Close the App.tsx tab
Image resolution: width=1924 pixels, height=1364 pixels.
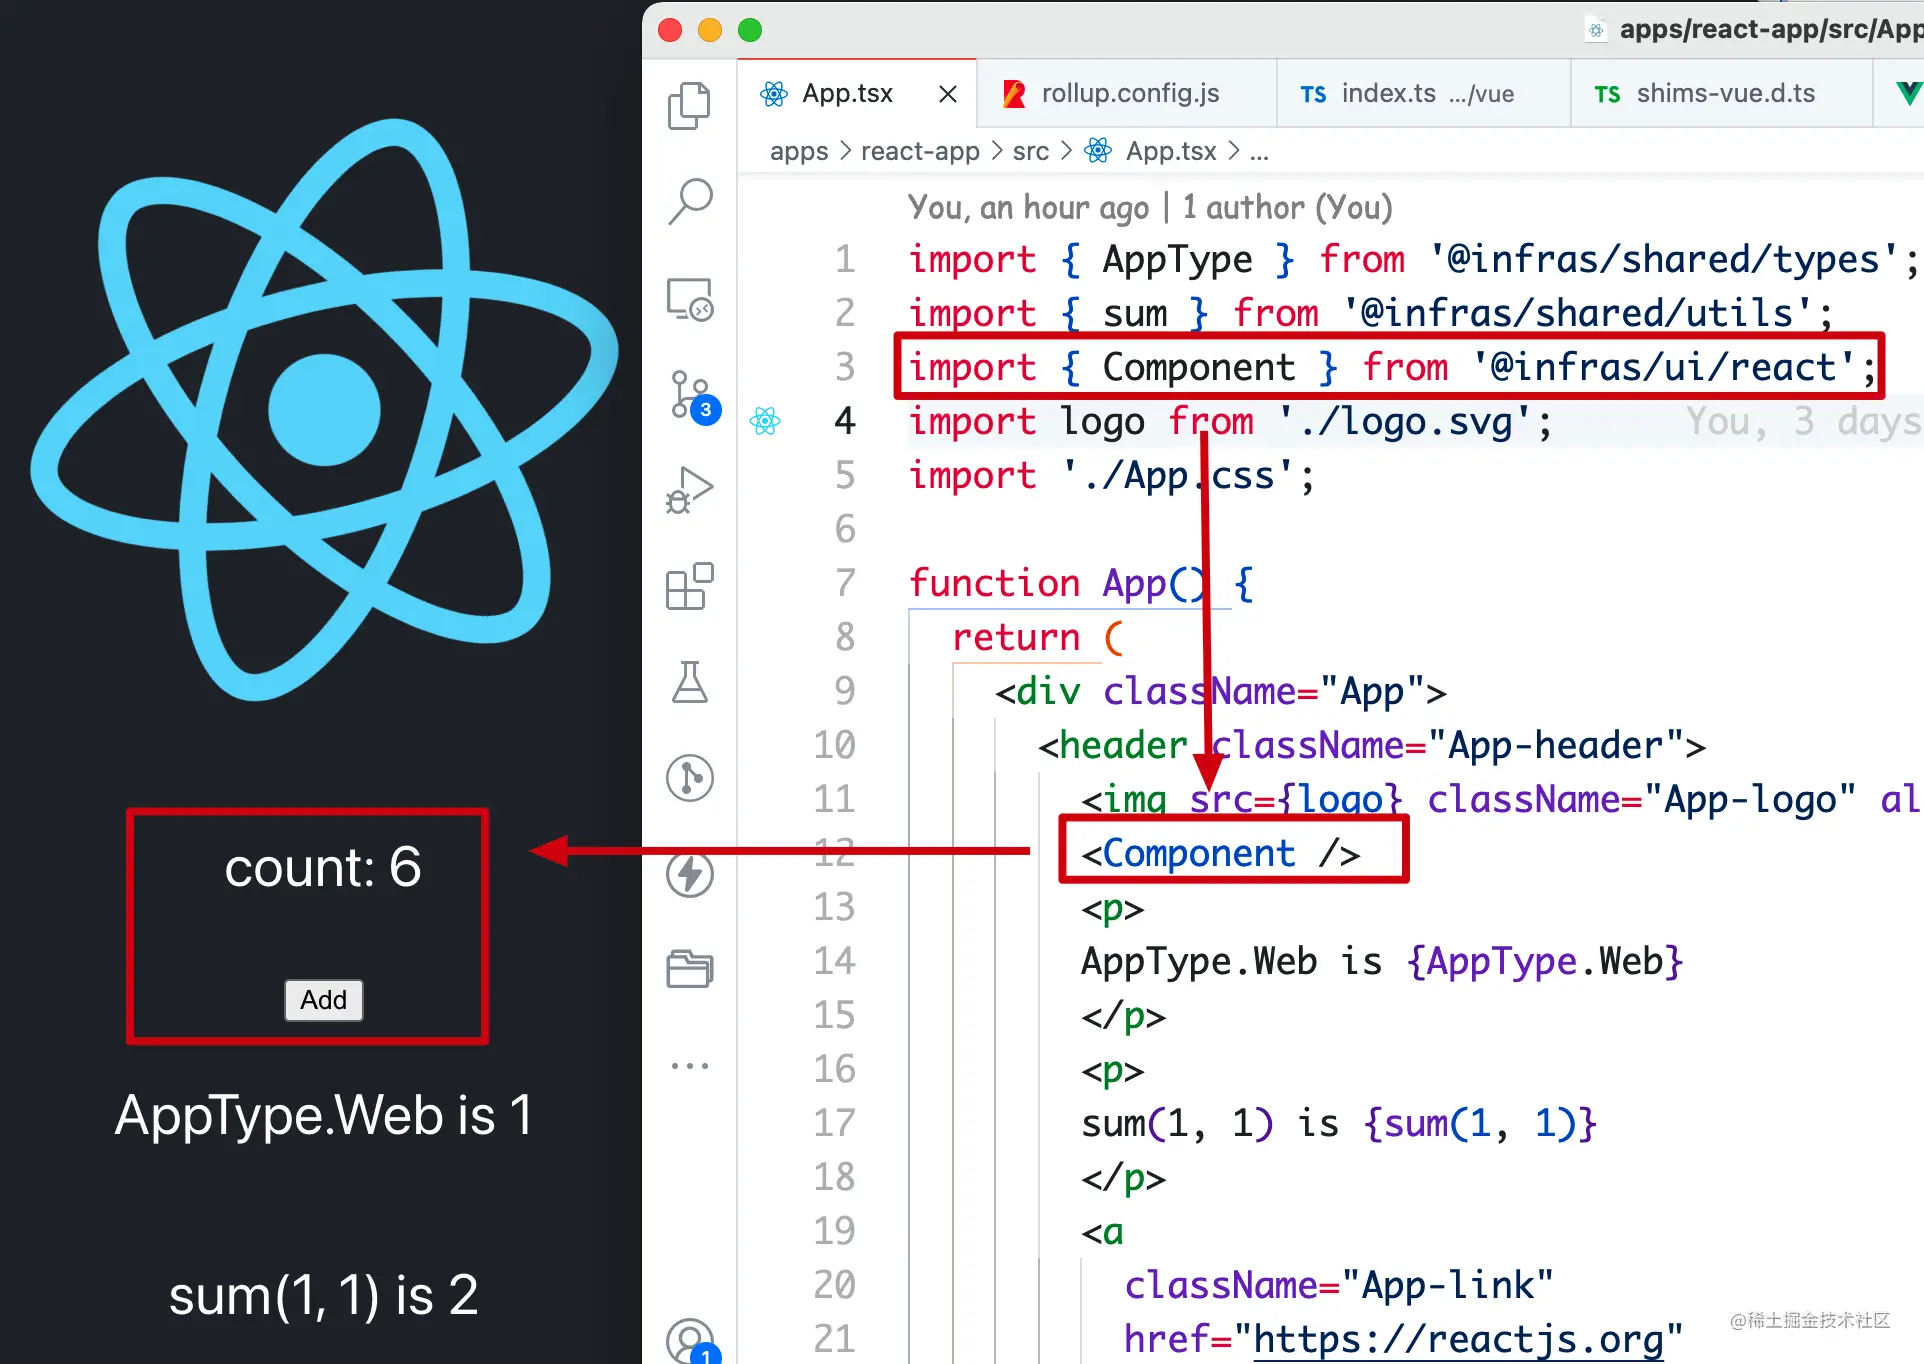tap(948, 94)
